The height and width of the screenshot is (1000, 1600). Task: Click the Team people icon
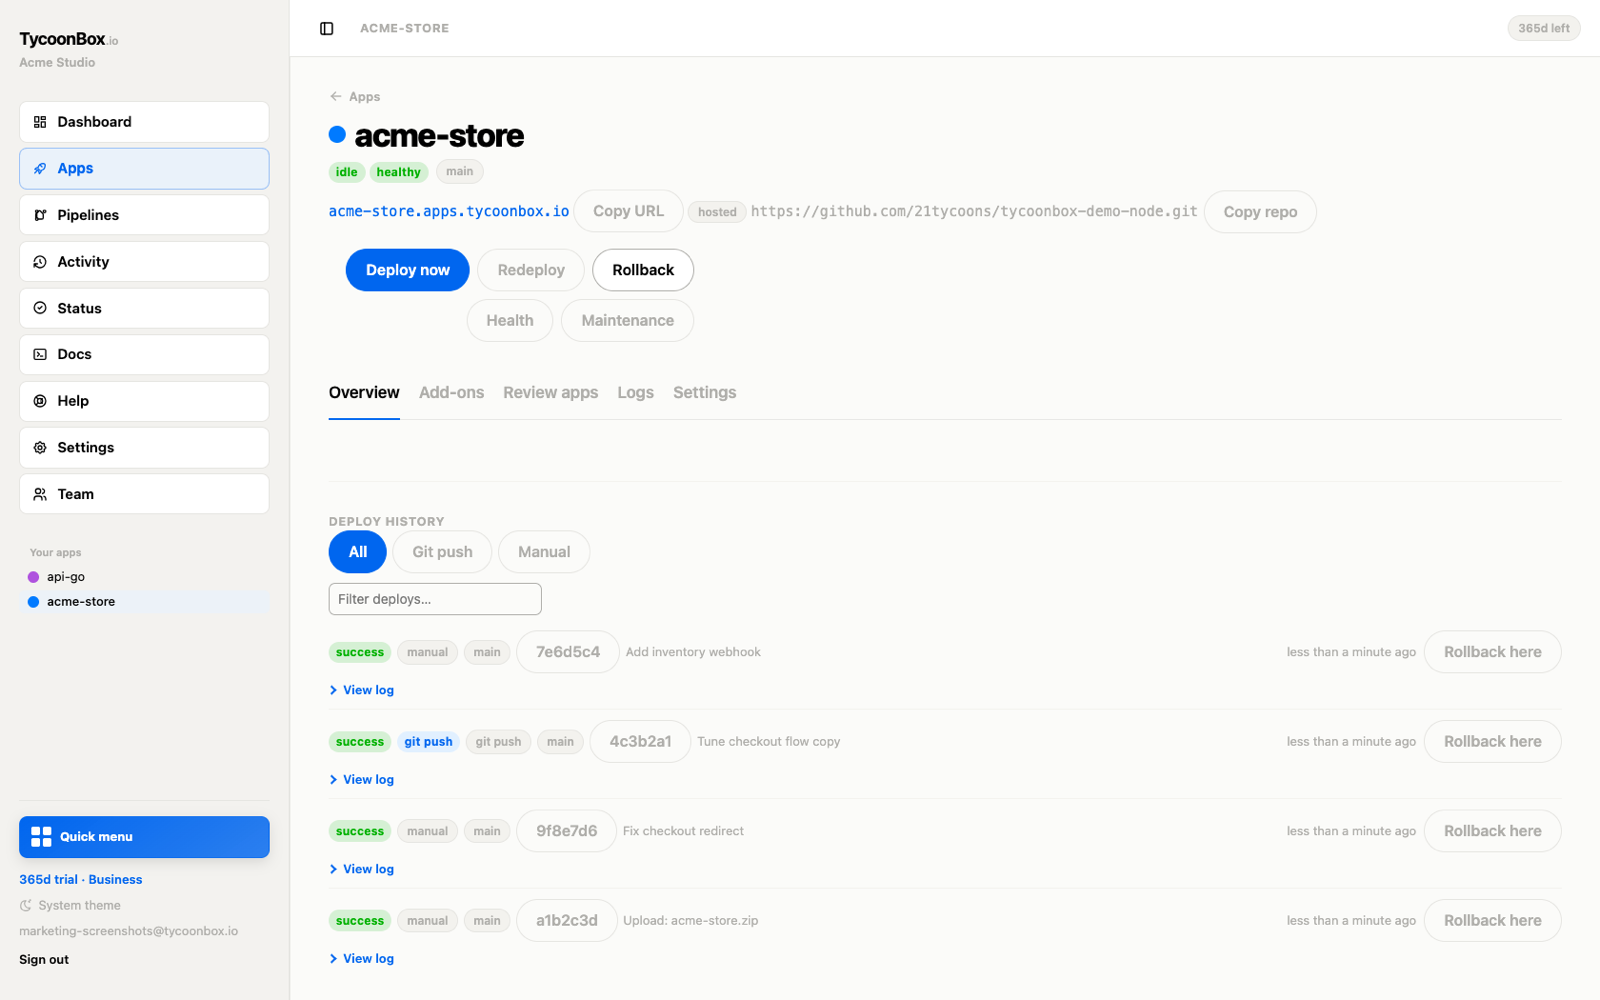tap(40, 494)
